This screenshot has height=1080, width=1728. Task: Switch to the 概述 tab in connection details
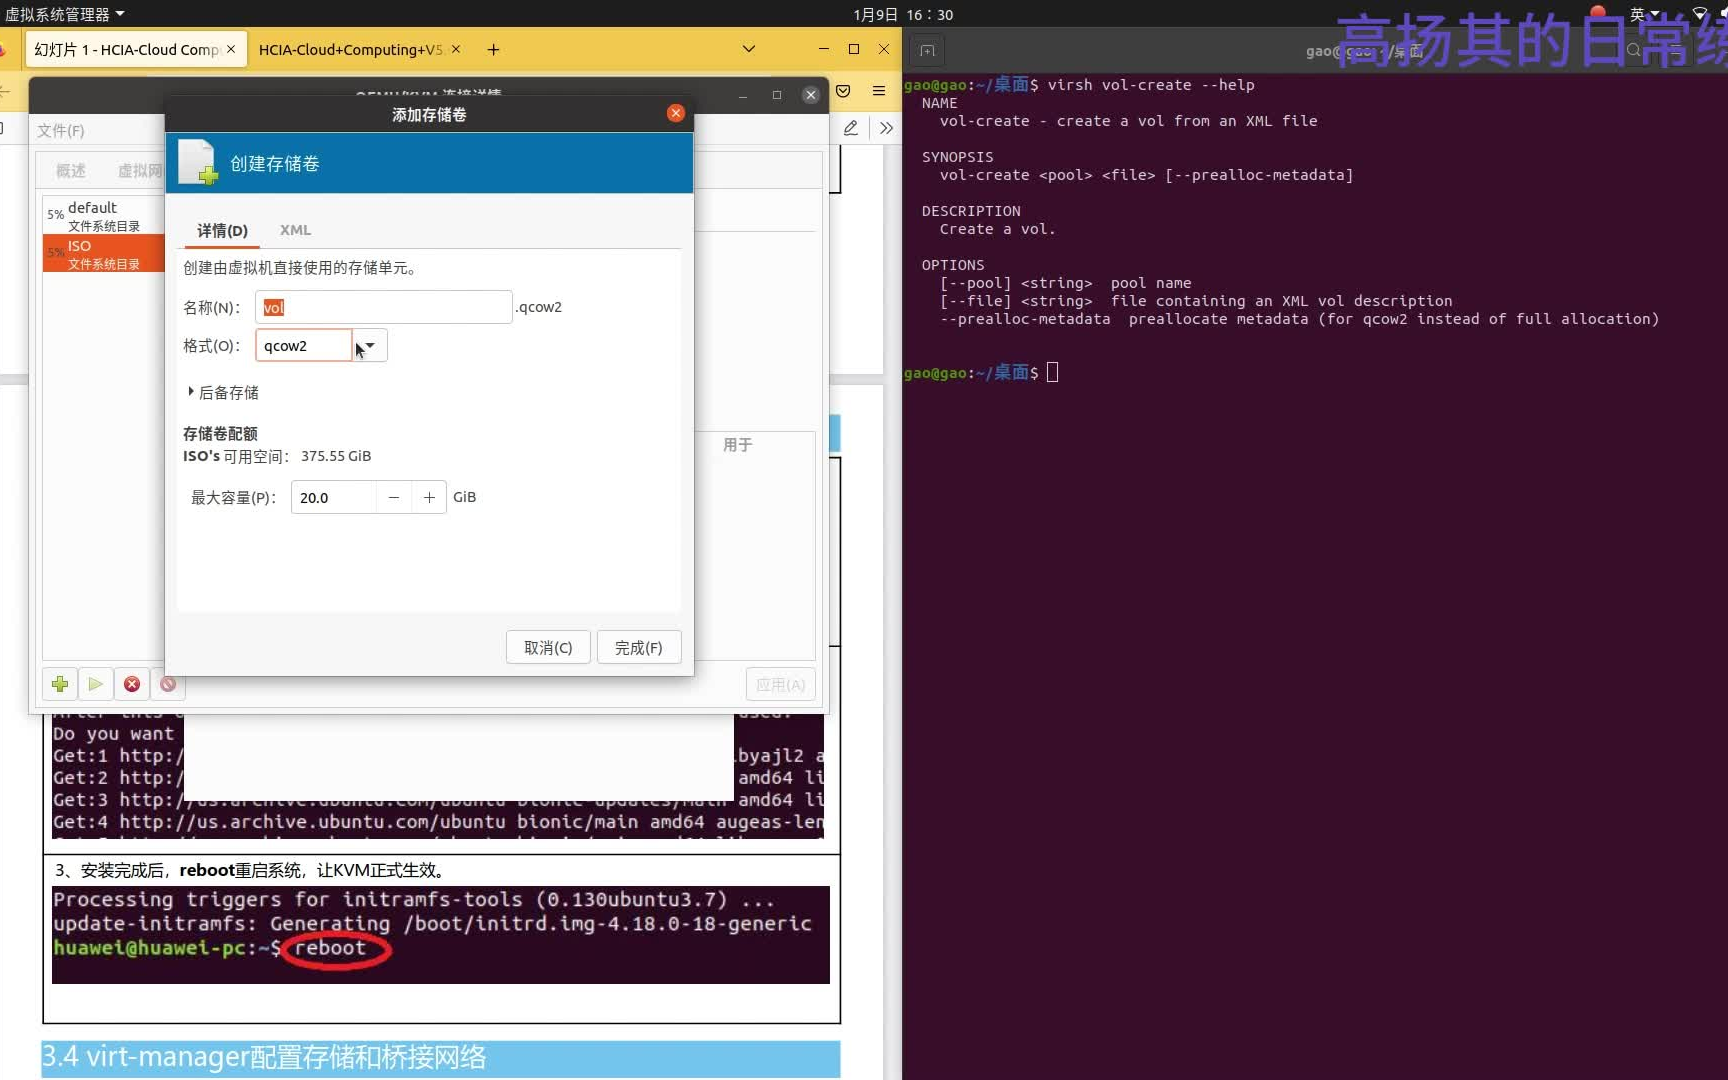(x=70, y=171)
